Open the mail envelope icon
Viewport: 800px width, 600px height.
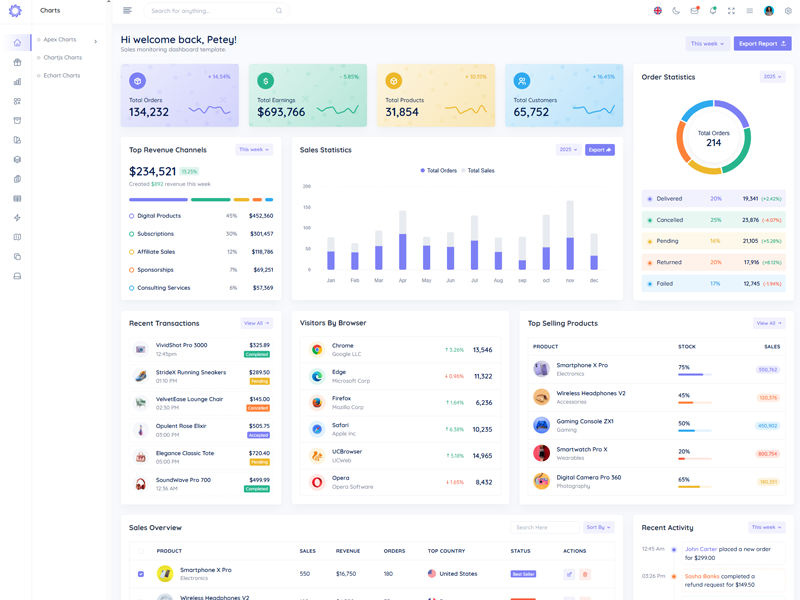coord(694,11)
